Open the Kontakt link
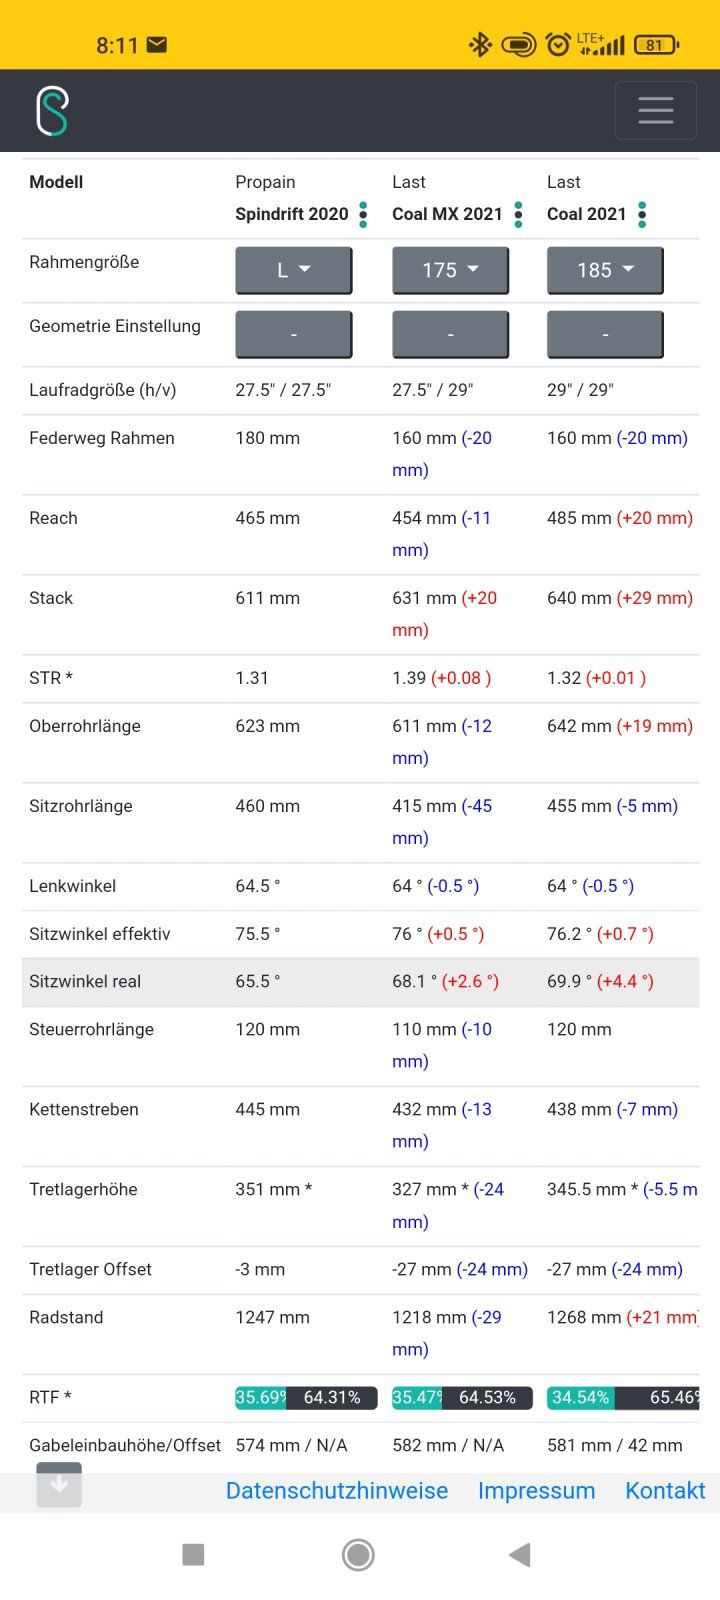This screenshot has width=720, height=1600. click(665, 1491)
